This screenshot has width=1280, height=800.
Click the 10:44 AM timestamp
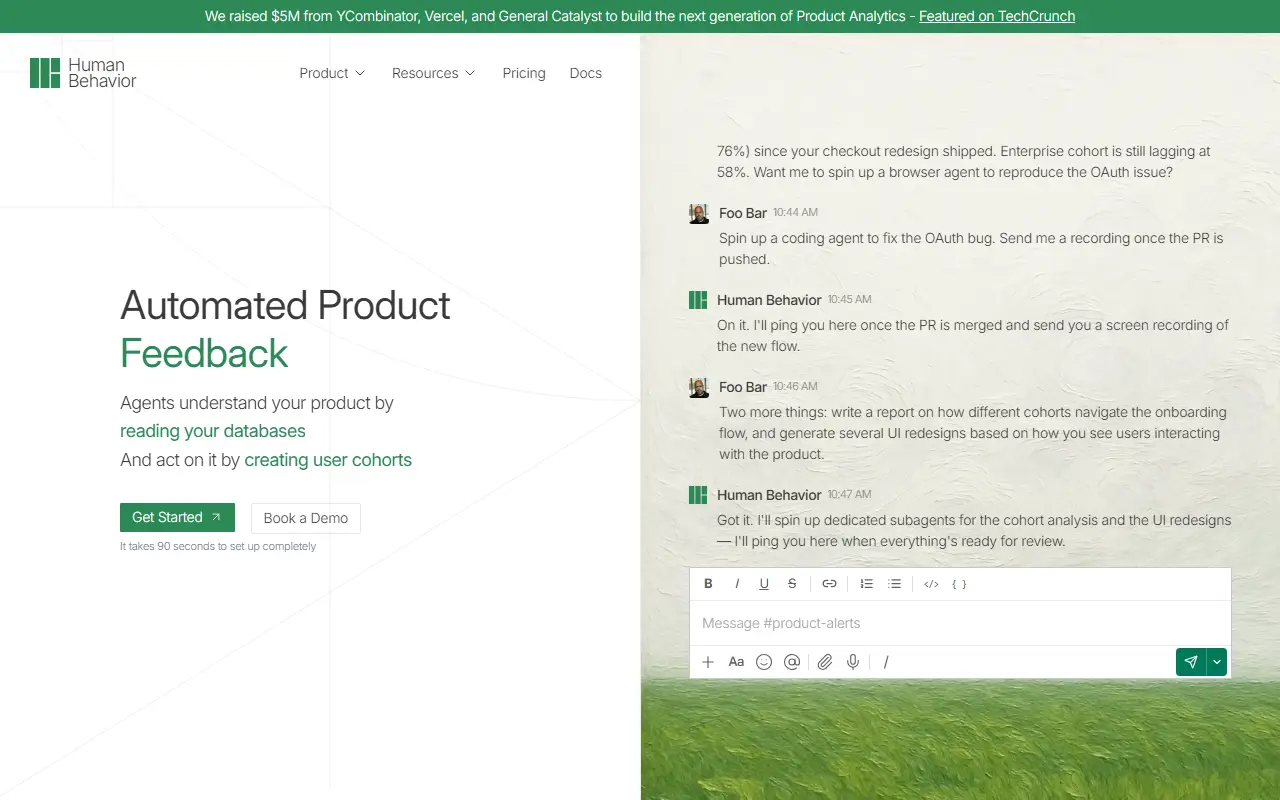pos(795,212)
